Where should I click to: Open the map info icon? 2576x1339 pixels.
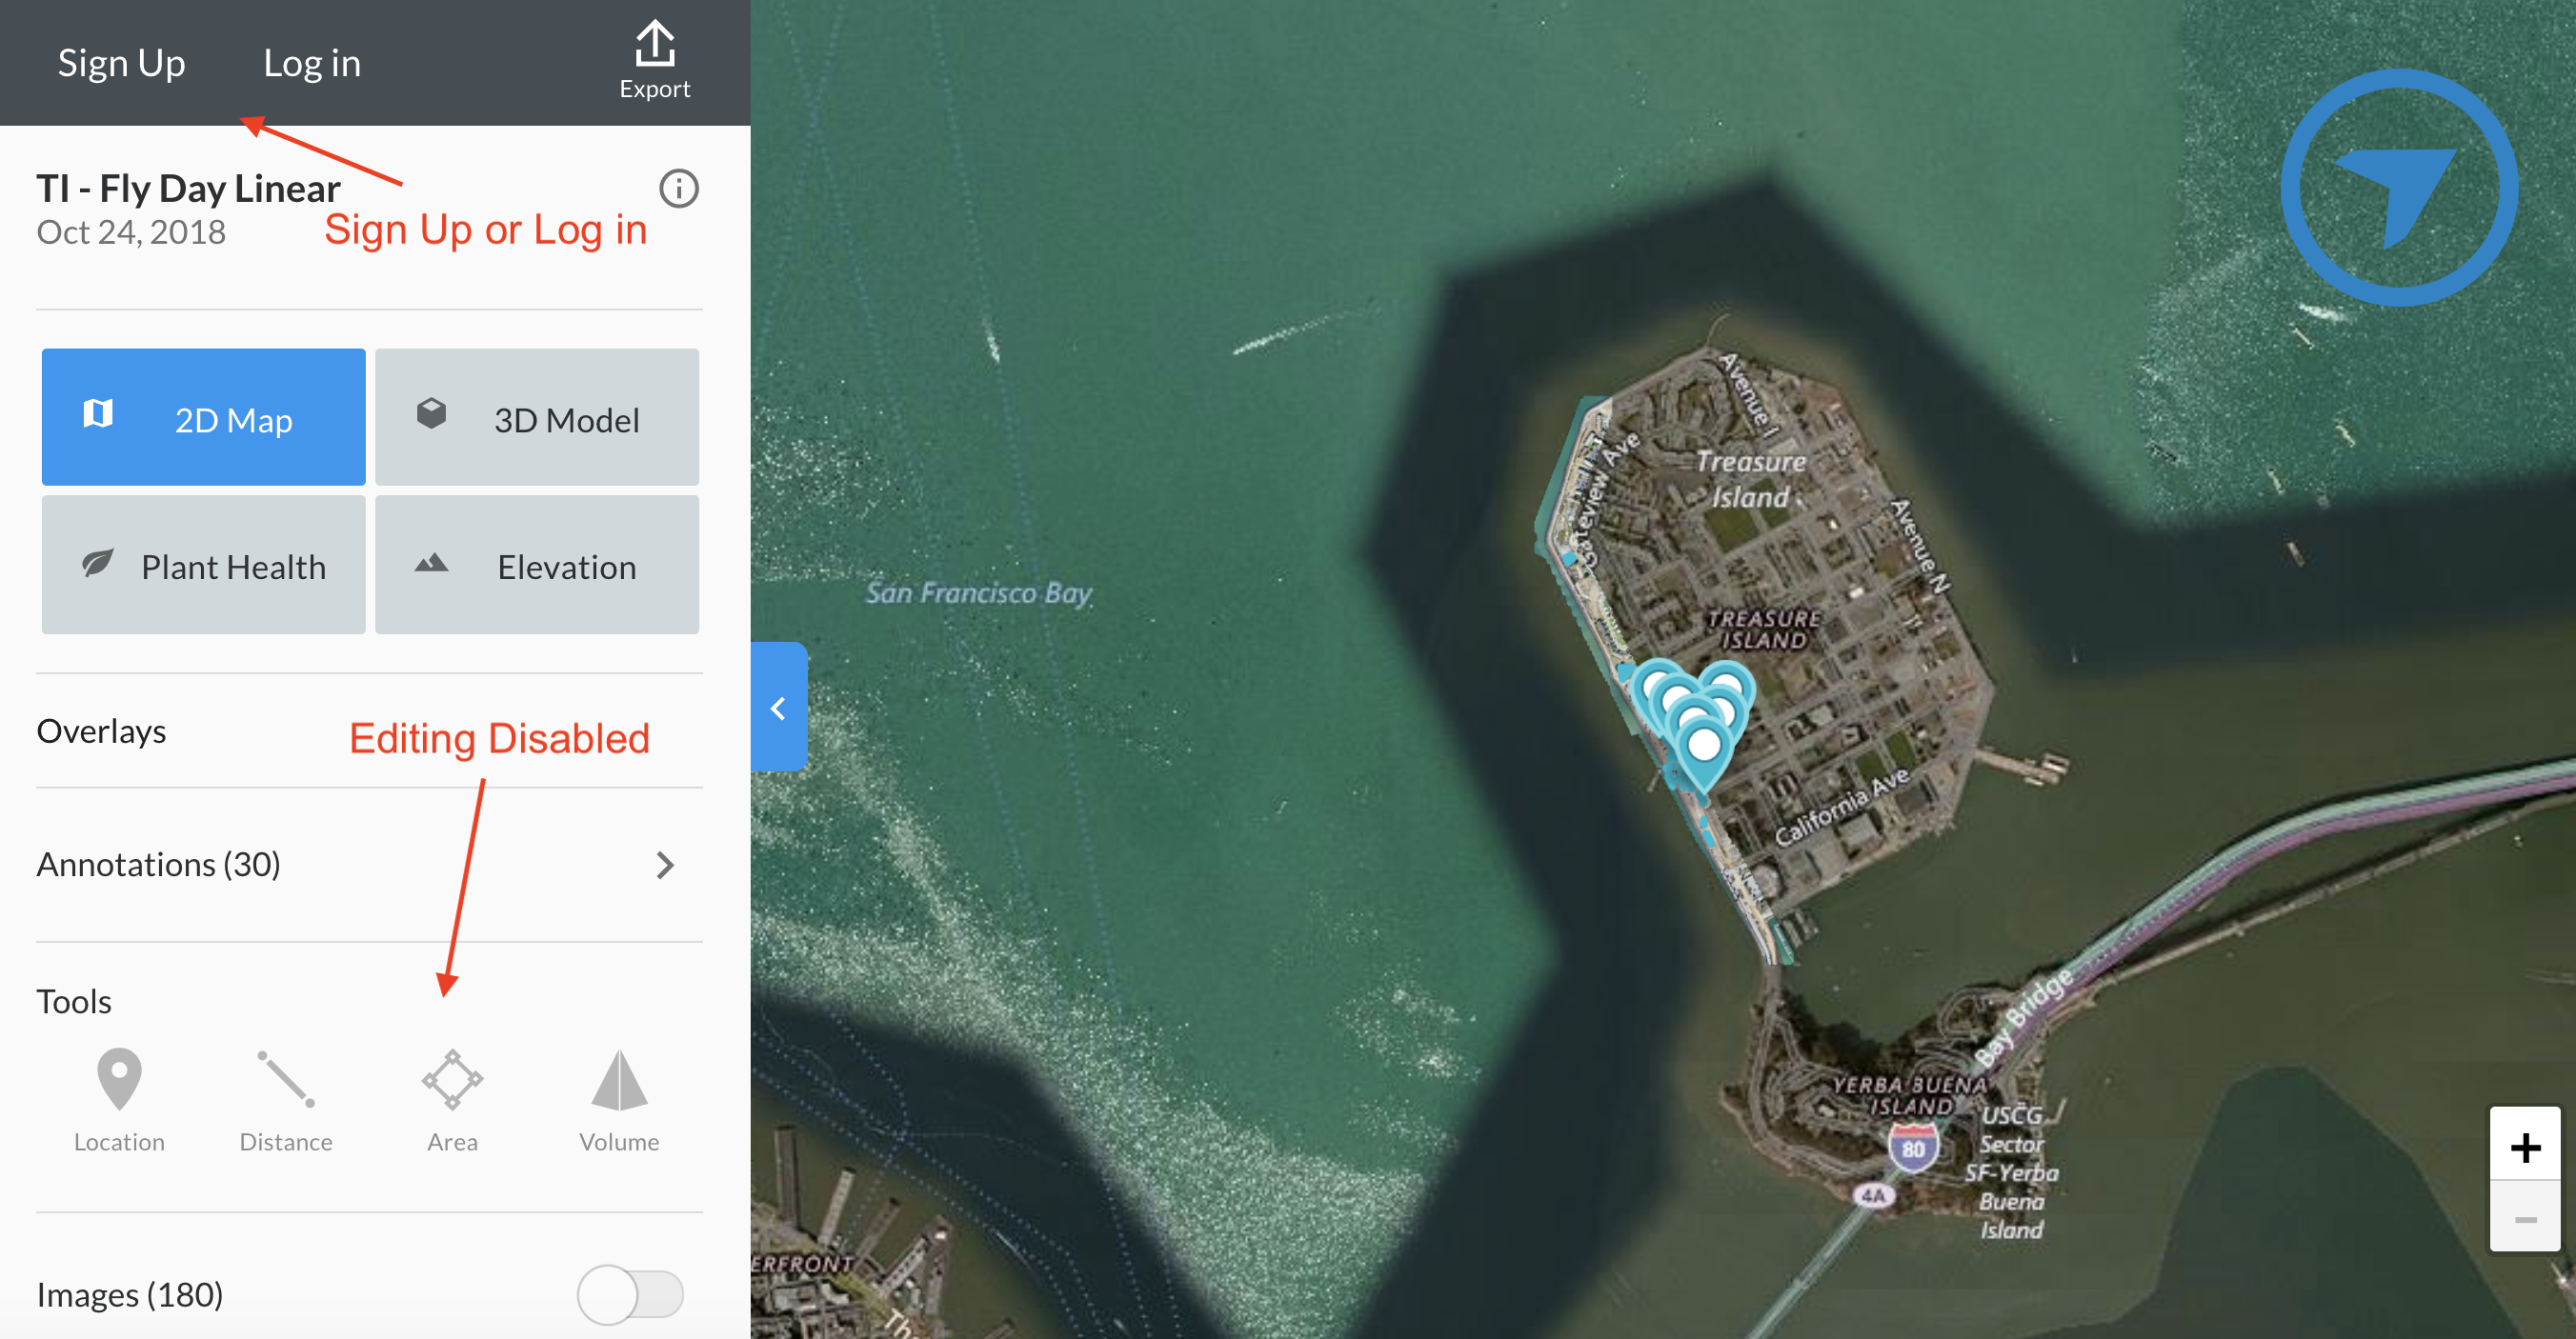point(679,188)
